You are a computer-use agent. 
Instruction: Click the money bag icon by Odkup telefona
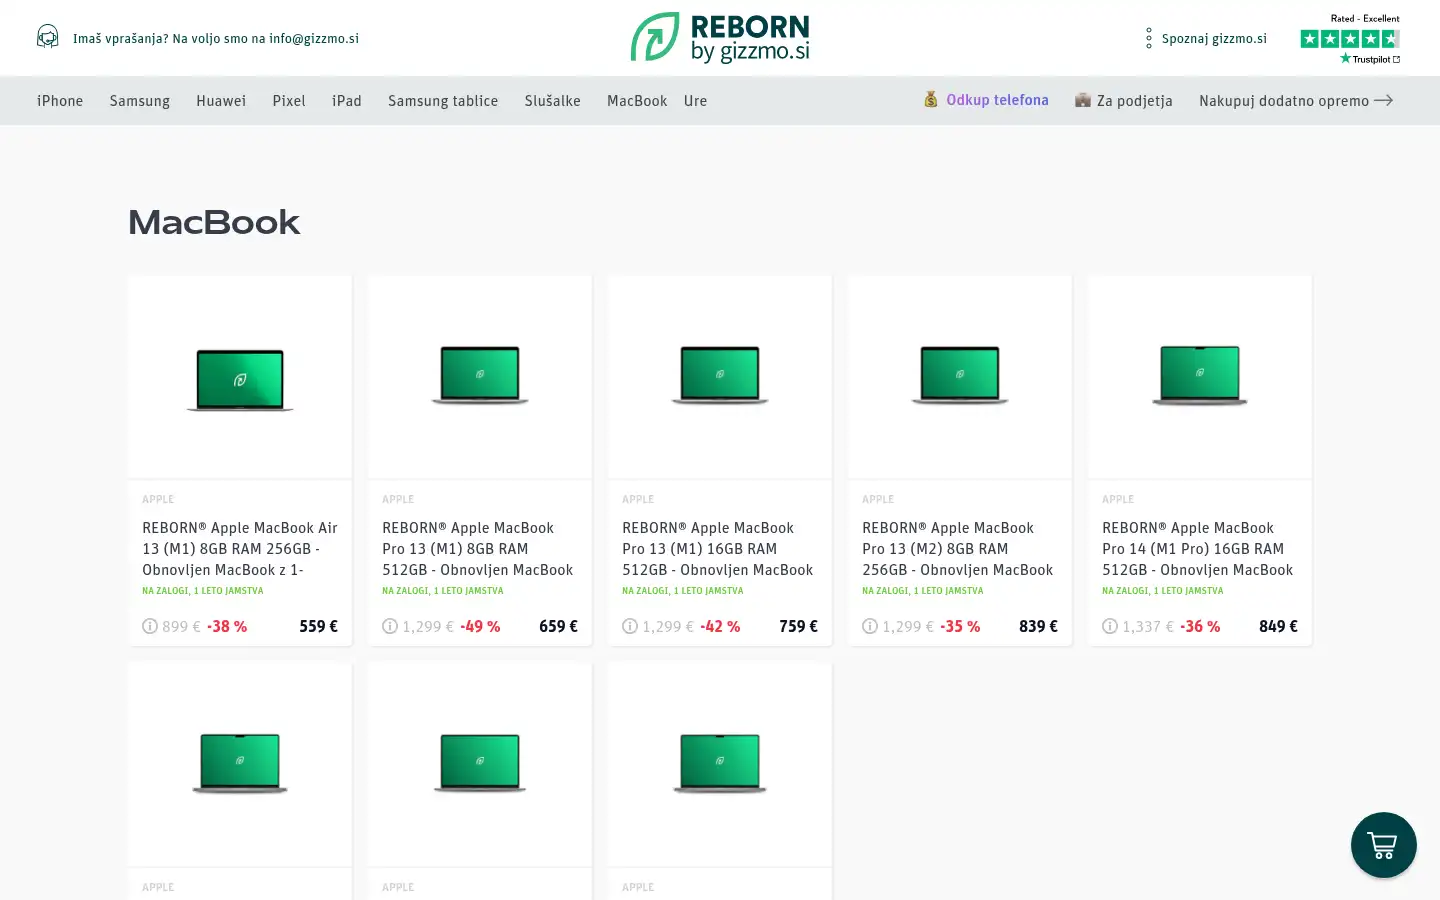point(931,100)
